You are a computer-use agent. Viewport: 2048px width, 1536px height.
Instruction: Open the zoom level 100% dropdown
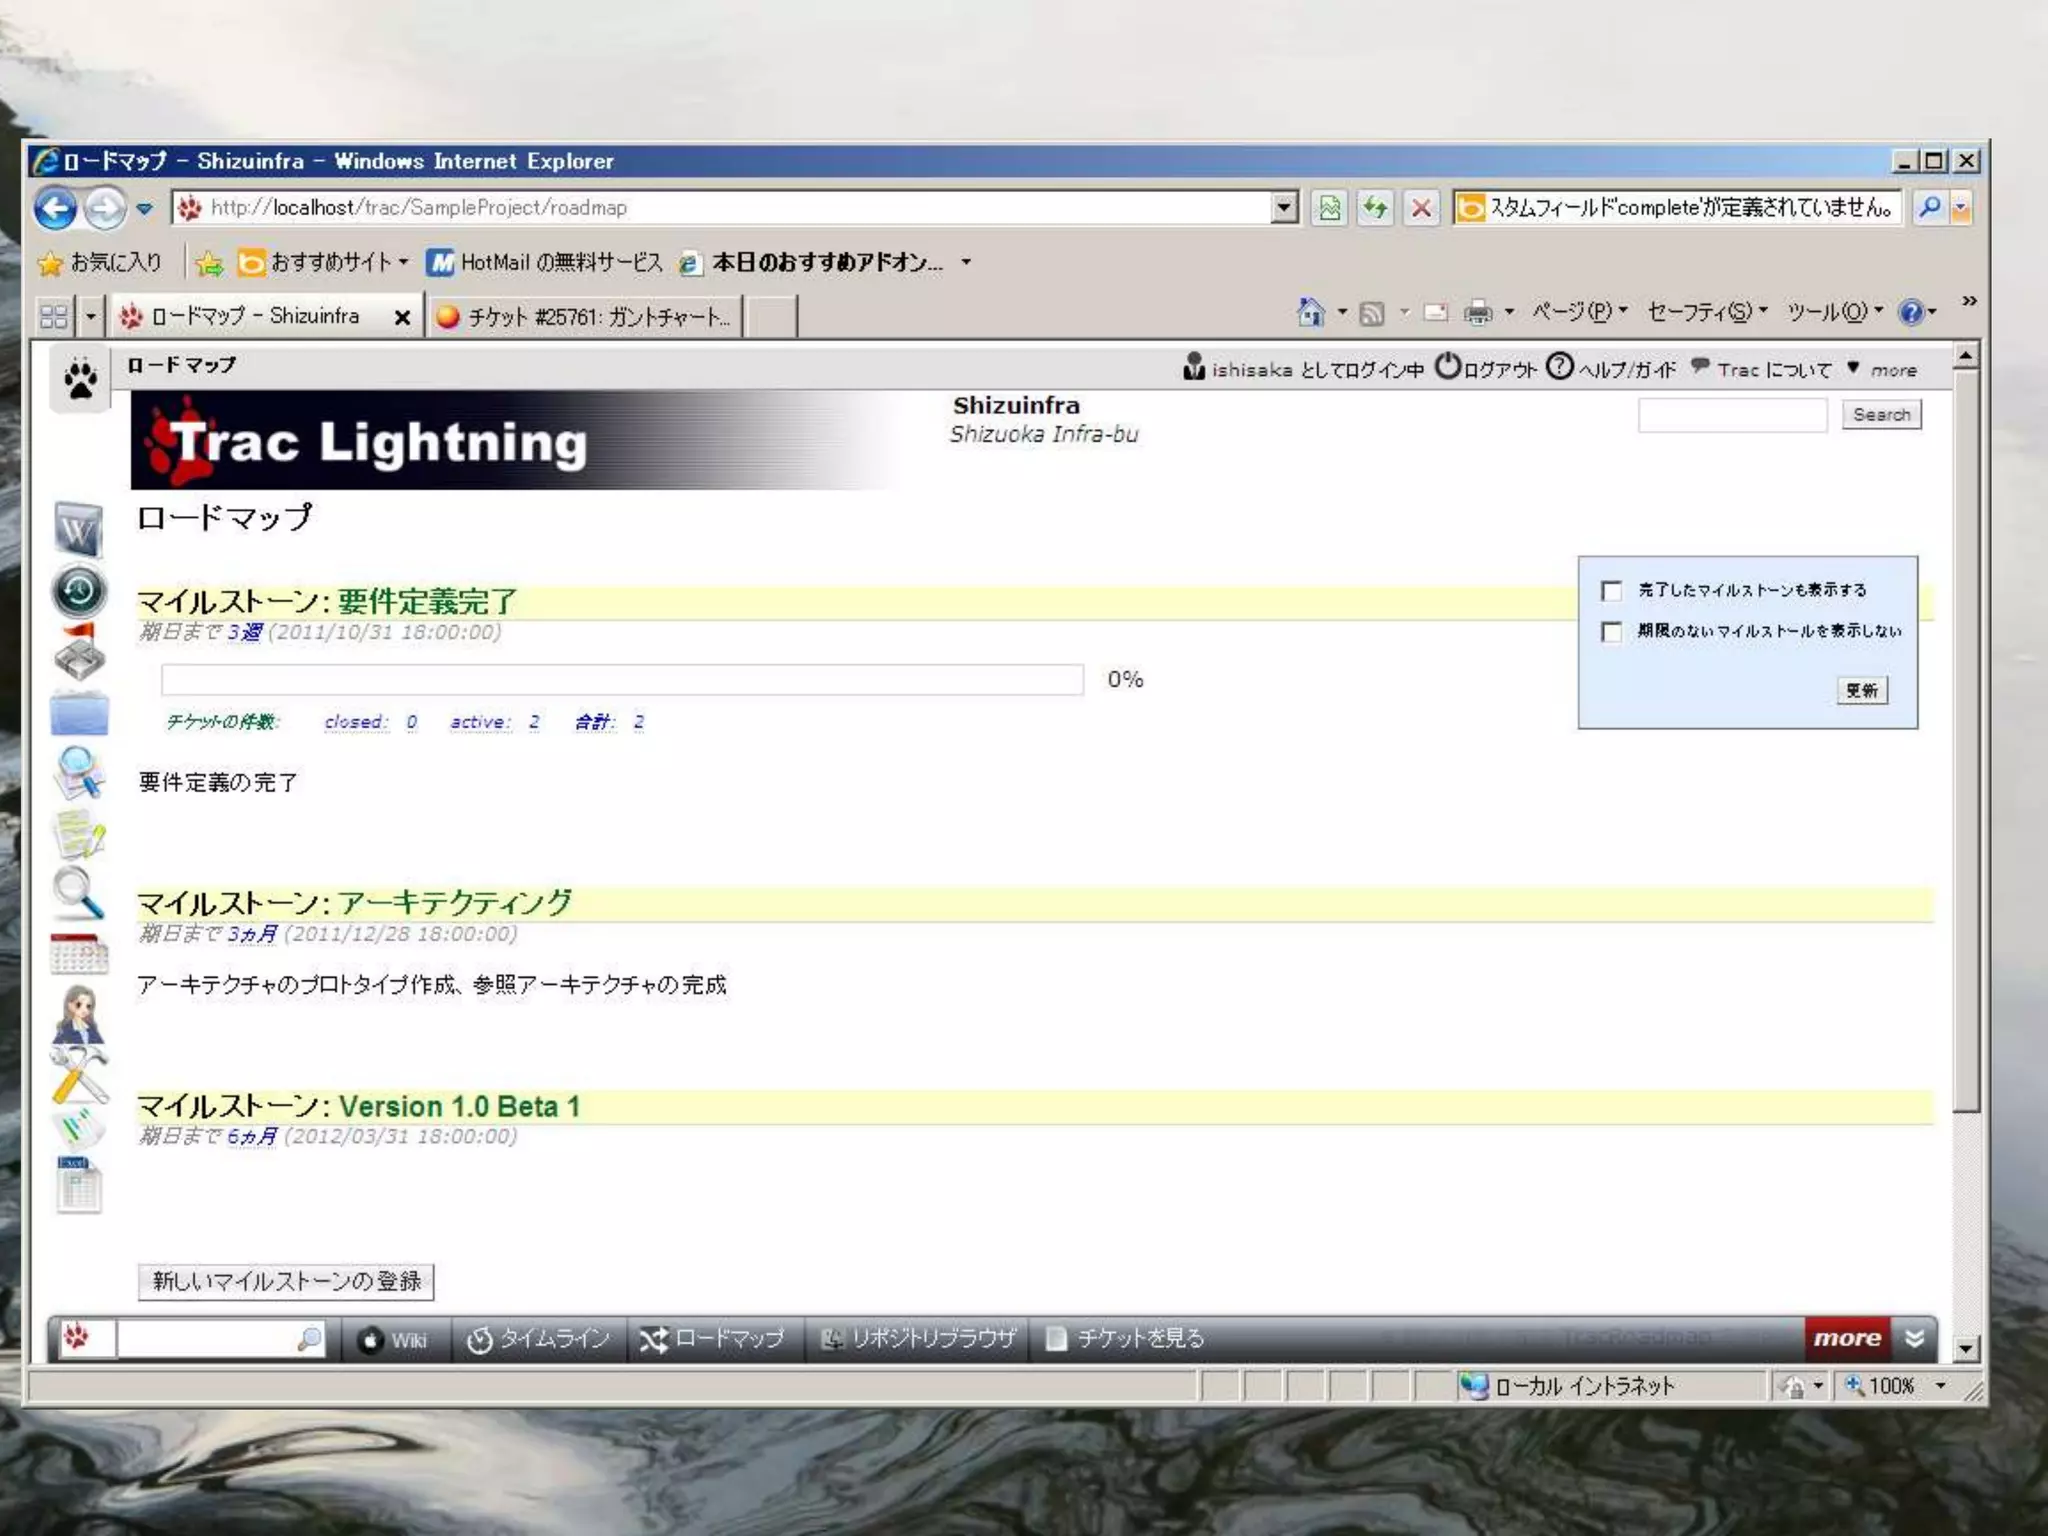(x=1940, y=1386)
